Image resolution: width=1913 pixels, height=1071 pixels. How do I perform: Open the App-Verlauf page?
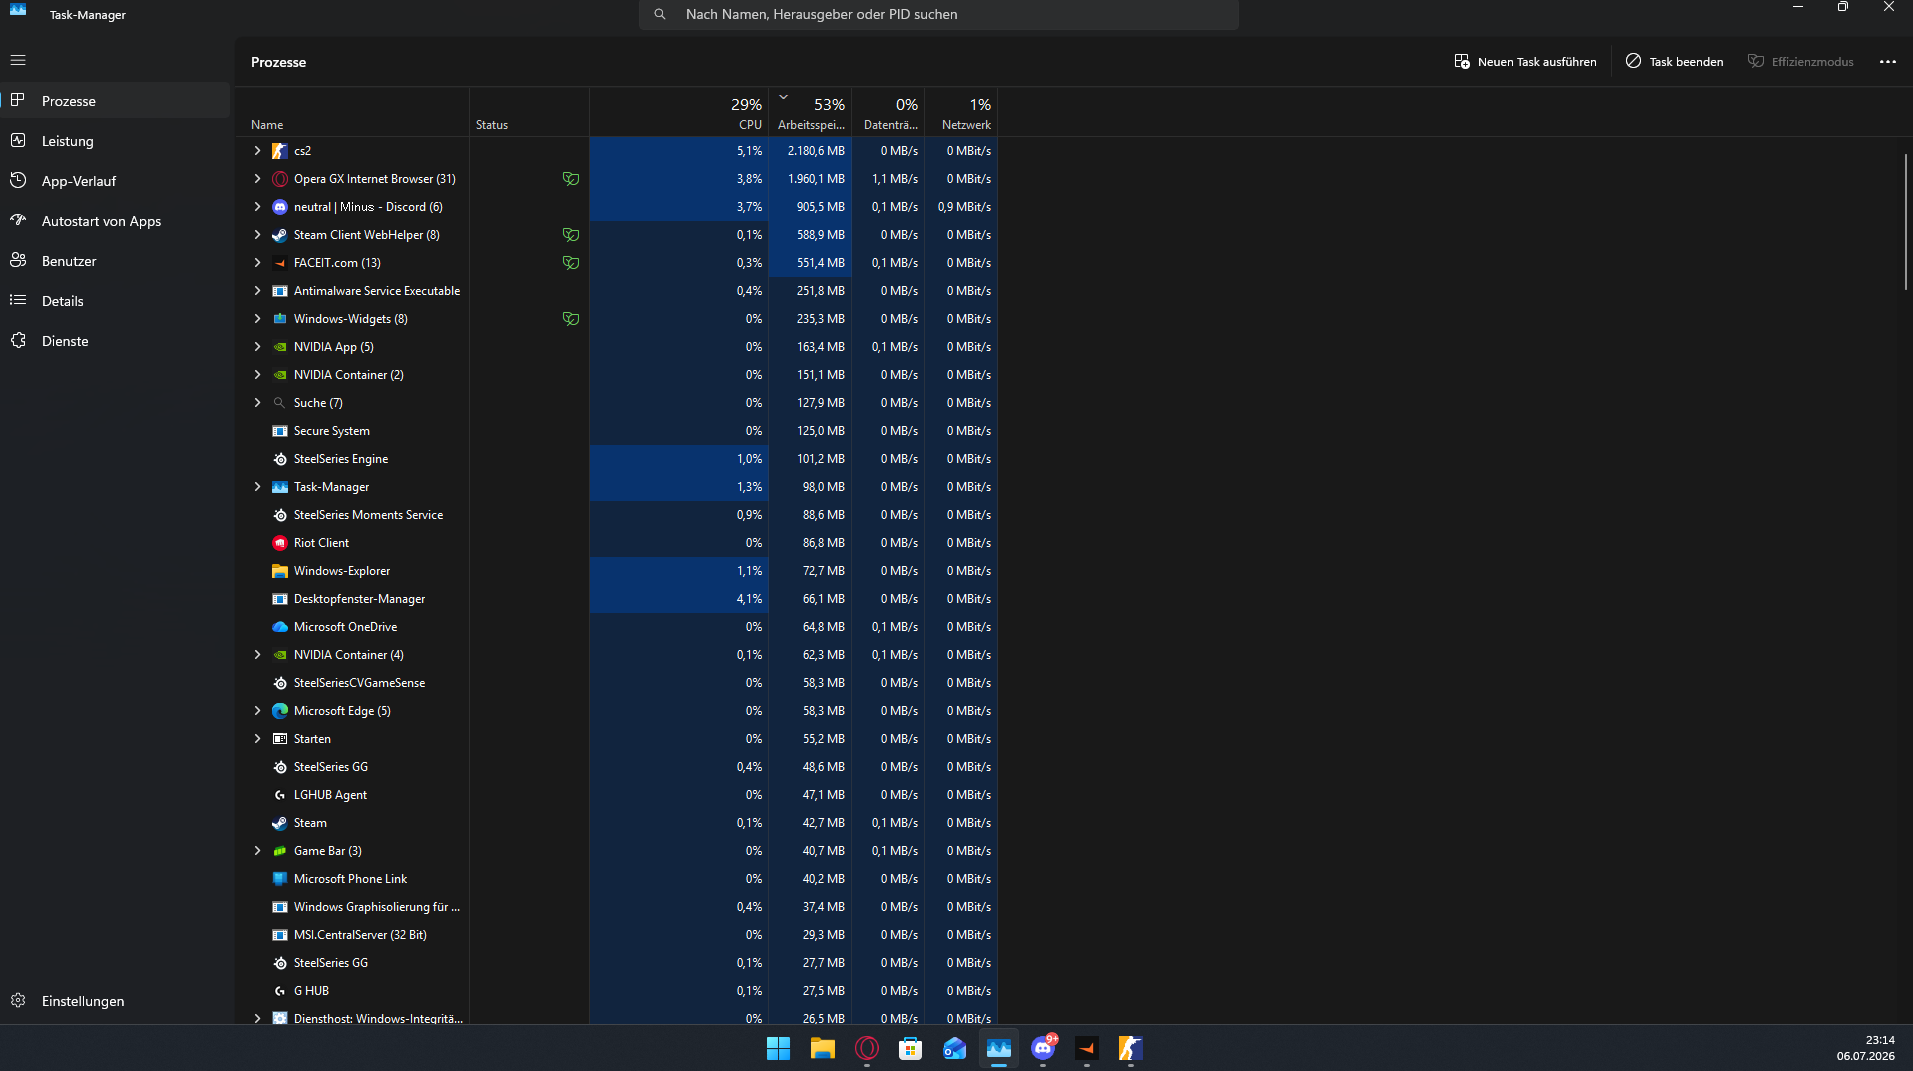tap(116, 181)
